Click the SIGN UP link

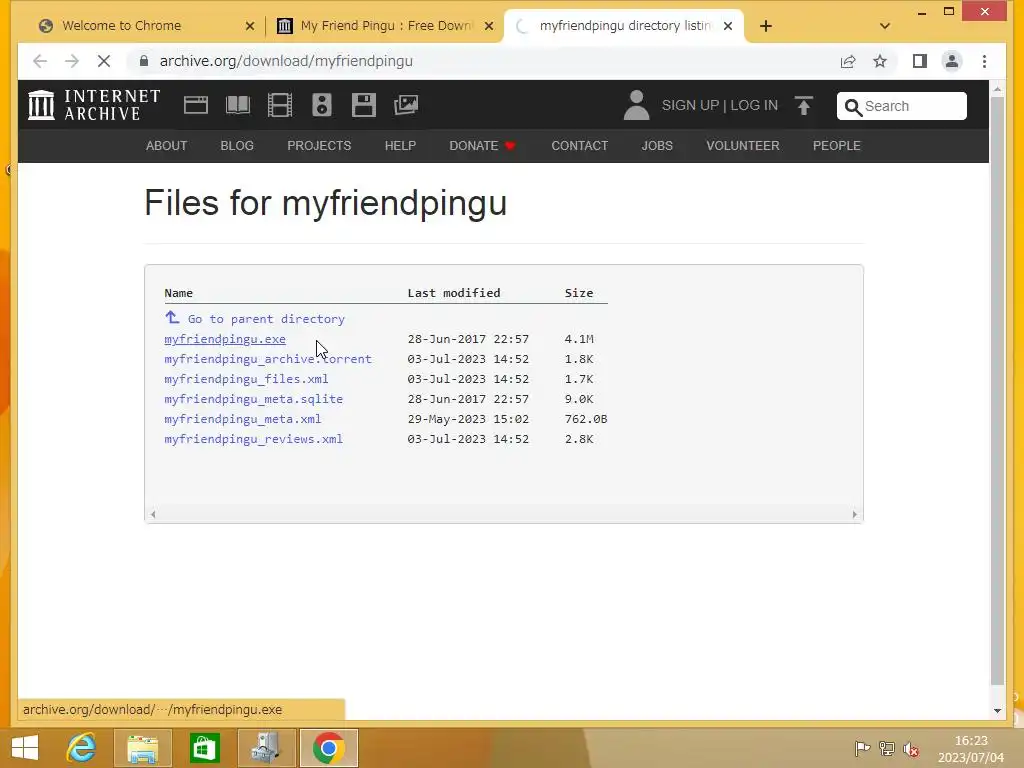pyautogui.click(x=690, y=105)
